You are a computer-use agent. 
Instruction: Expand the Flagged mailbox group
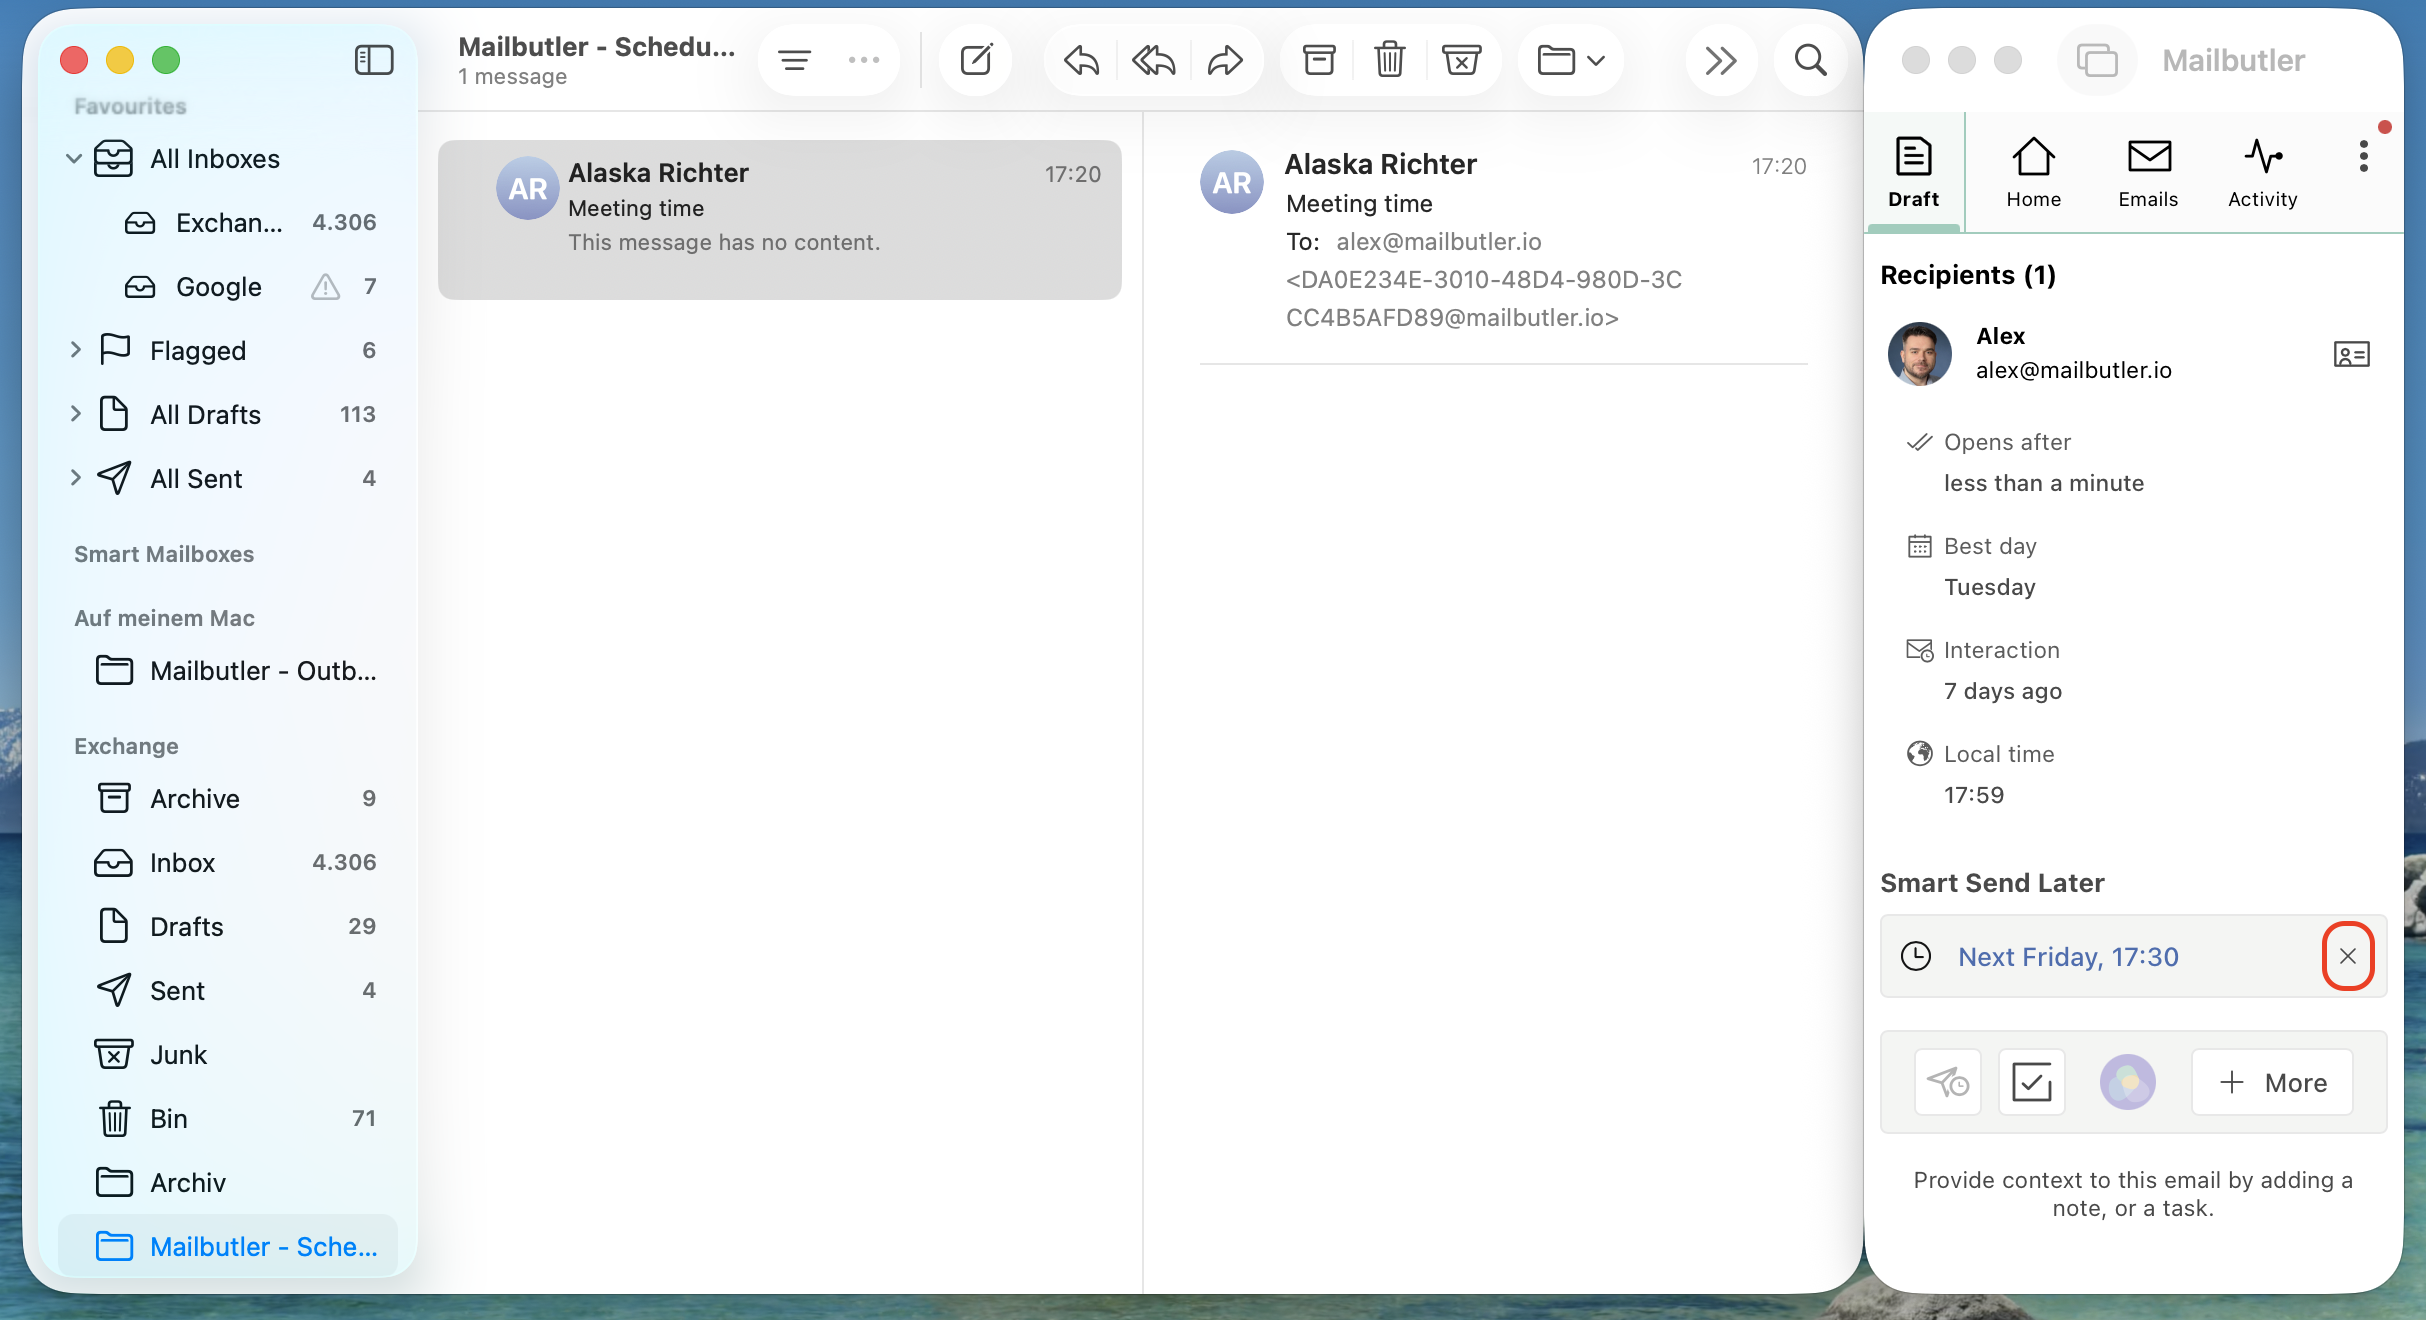[x=75, y=350]
